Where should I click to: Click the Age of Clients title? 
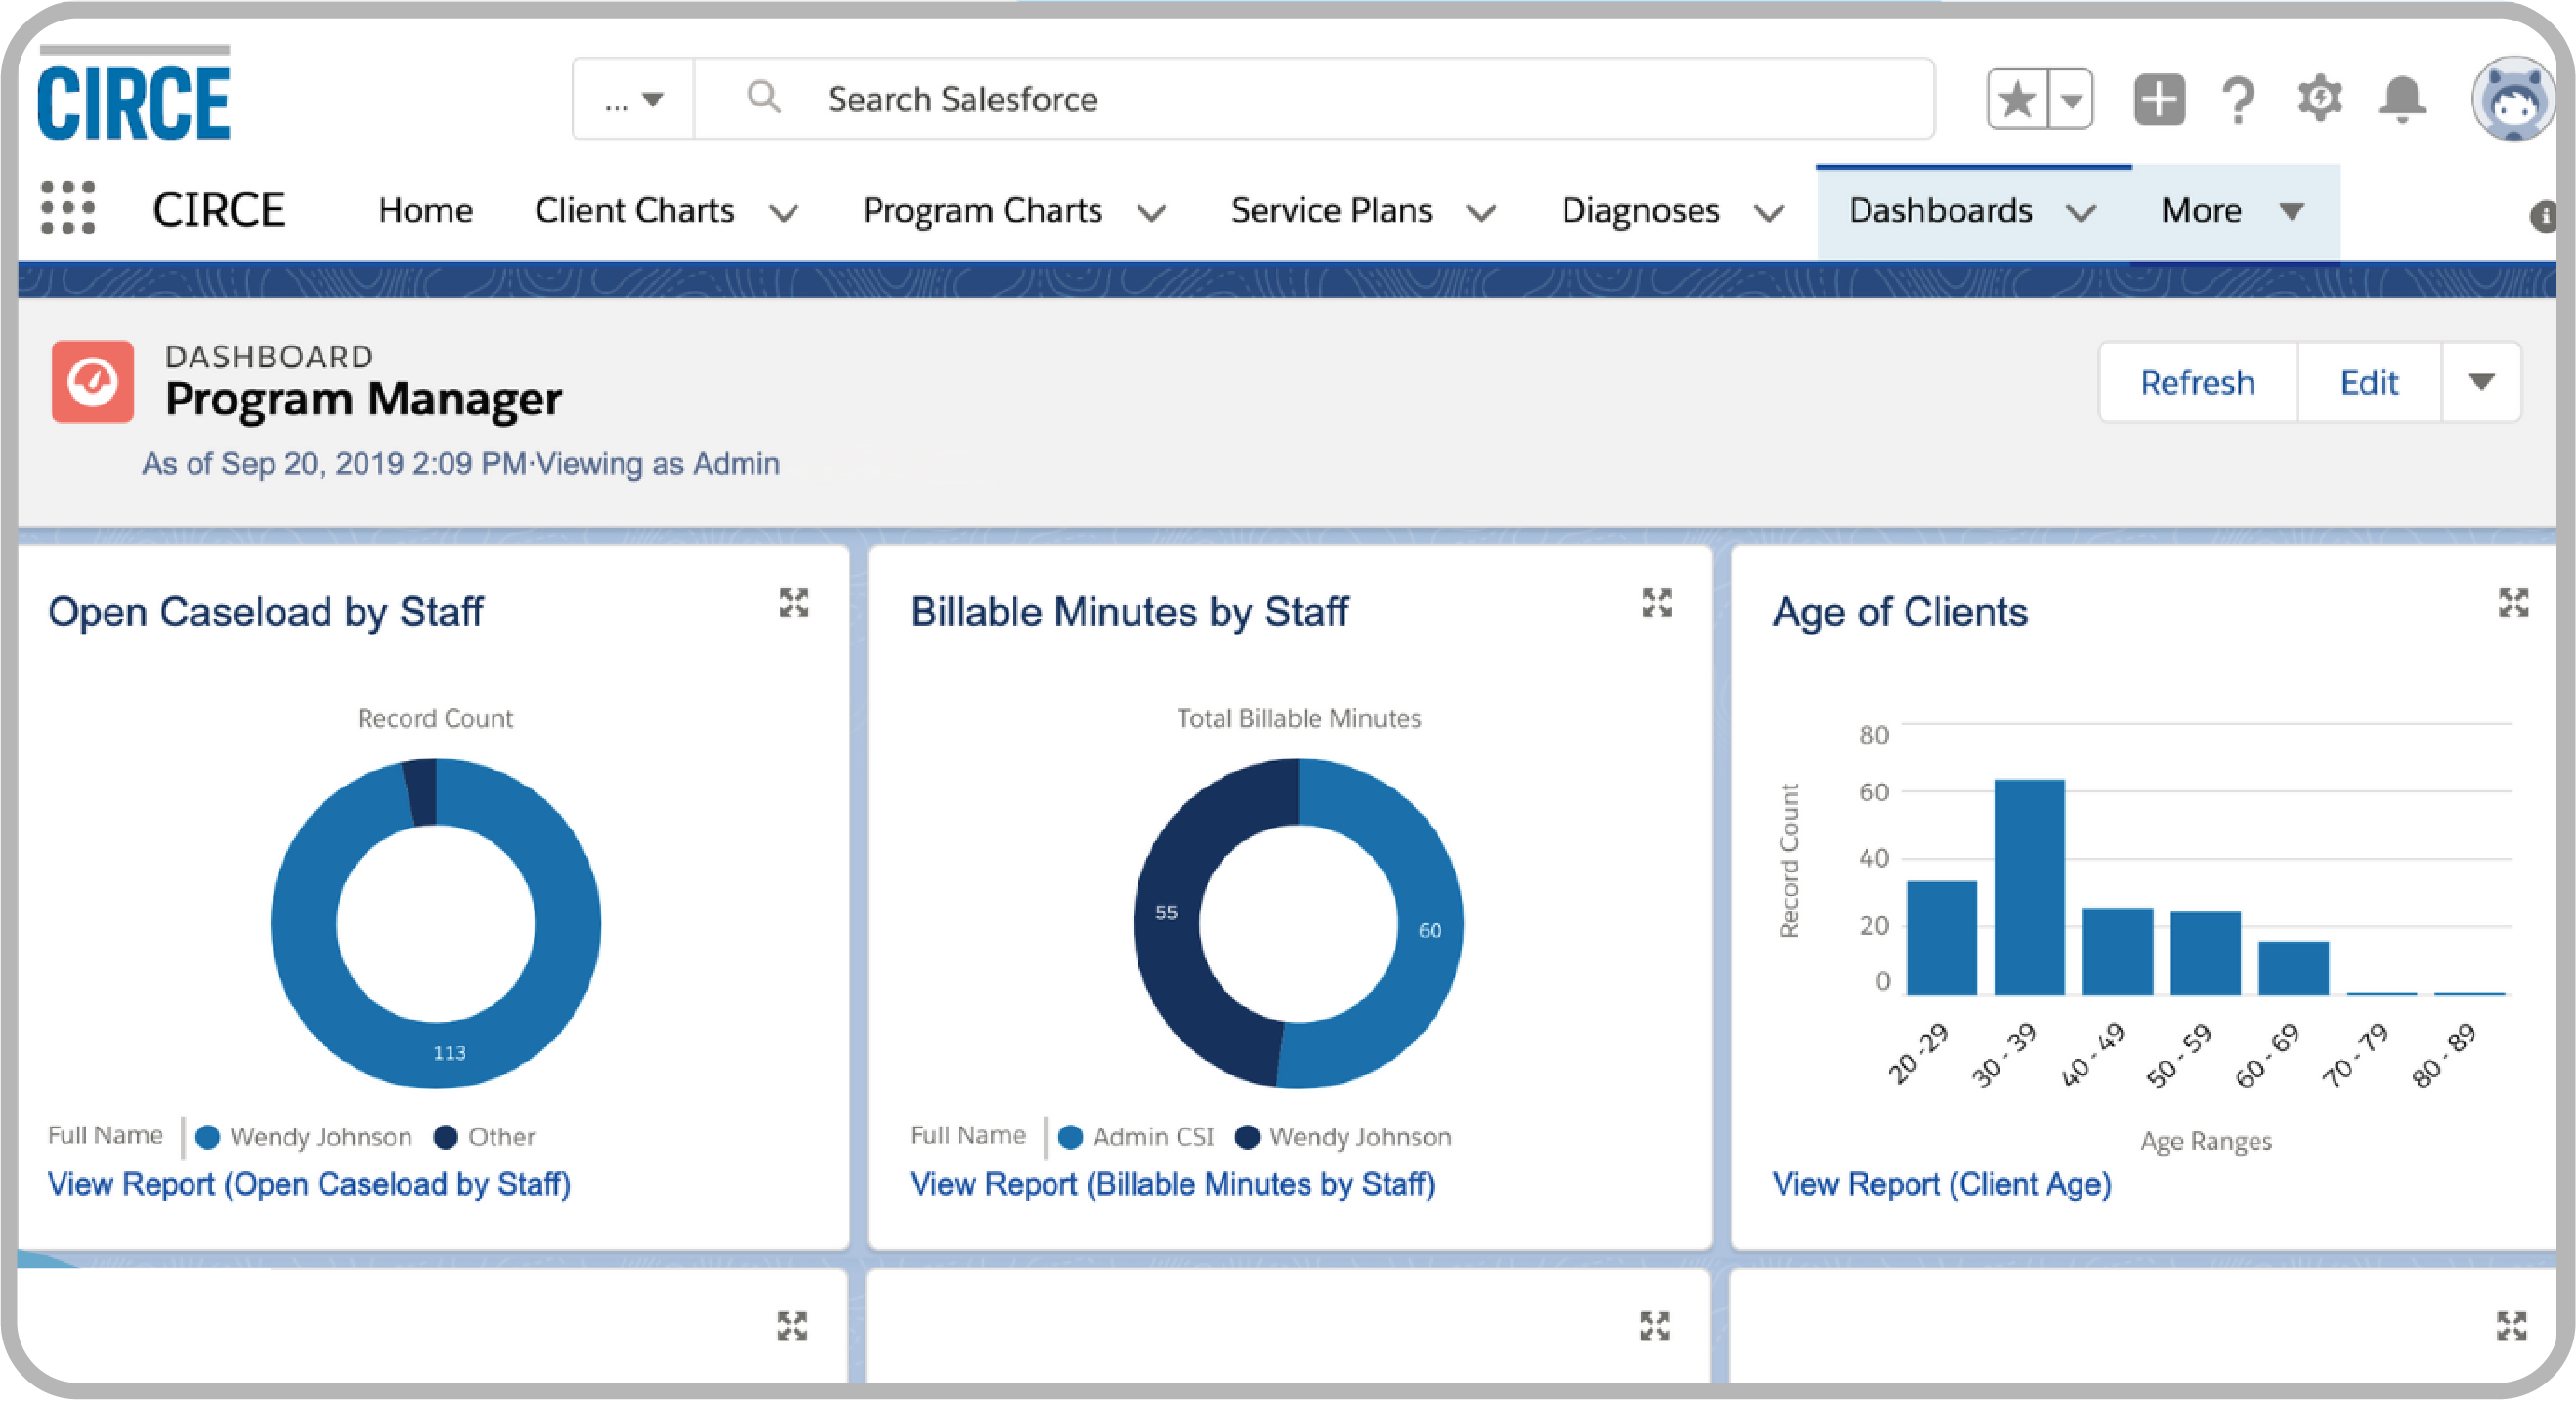click(1899, 612)
